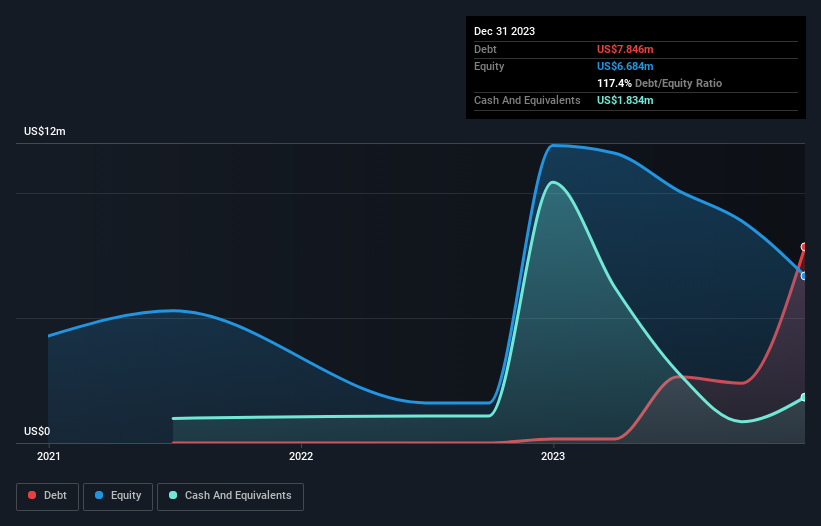Image resolution: width=821 pixels, height=526 pixels.
Task: Toggle the Cash And Equivalents legend button
Action: [x=230, y=496]
